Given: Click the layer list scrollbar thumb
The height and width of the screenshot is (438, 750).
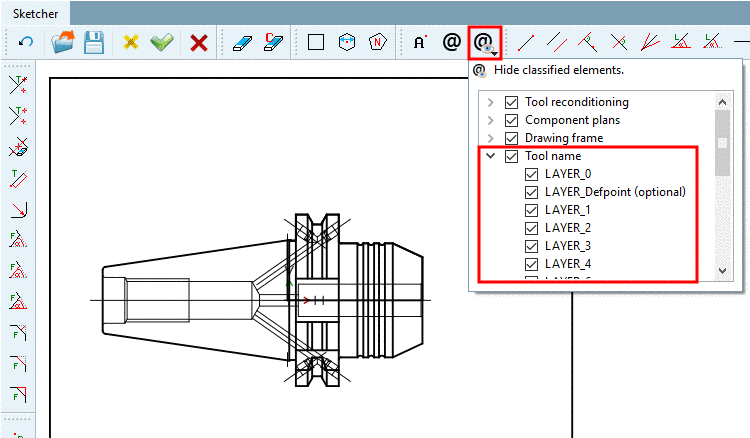Looking at the screenshot, I should [x=723, y=143].
